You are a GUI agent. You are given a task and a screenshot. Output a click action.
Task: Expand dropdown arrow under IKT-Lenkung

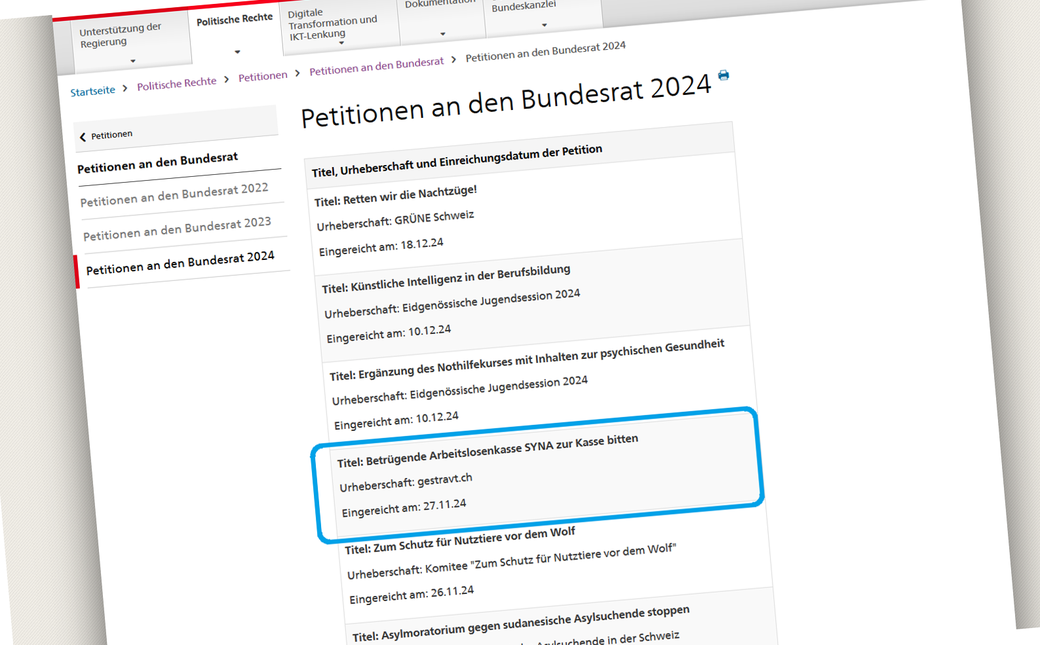click(x=342, y=42)
